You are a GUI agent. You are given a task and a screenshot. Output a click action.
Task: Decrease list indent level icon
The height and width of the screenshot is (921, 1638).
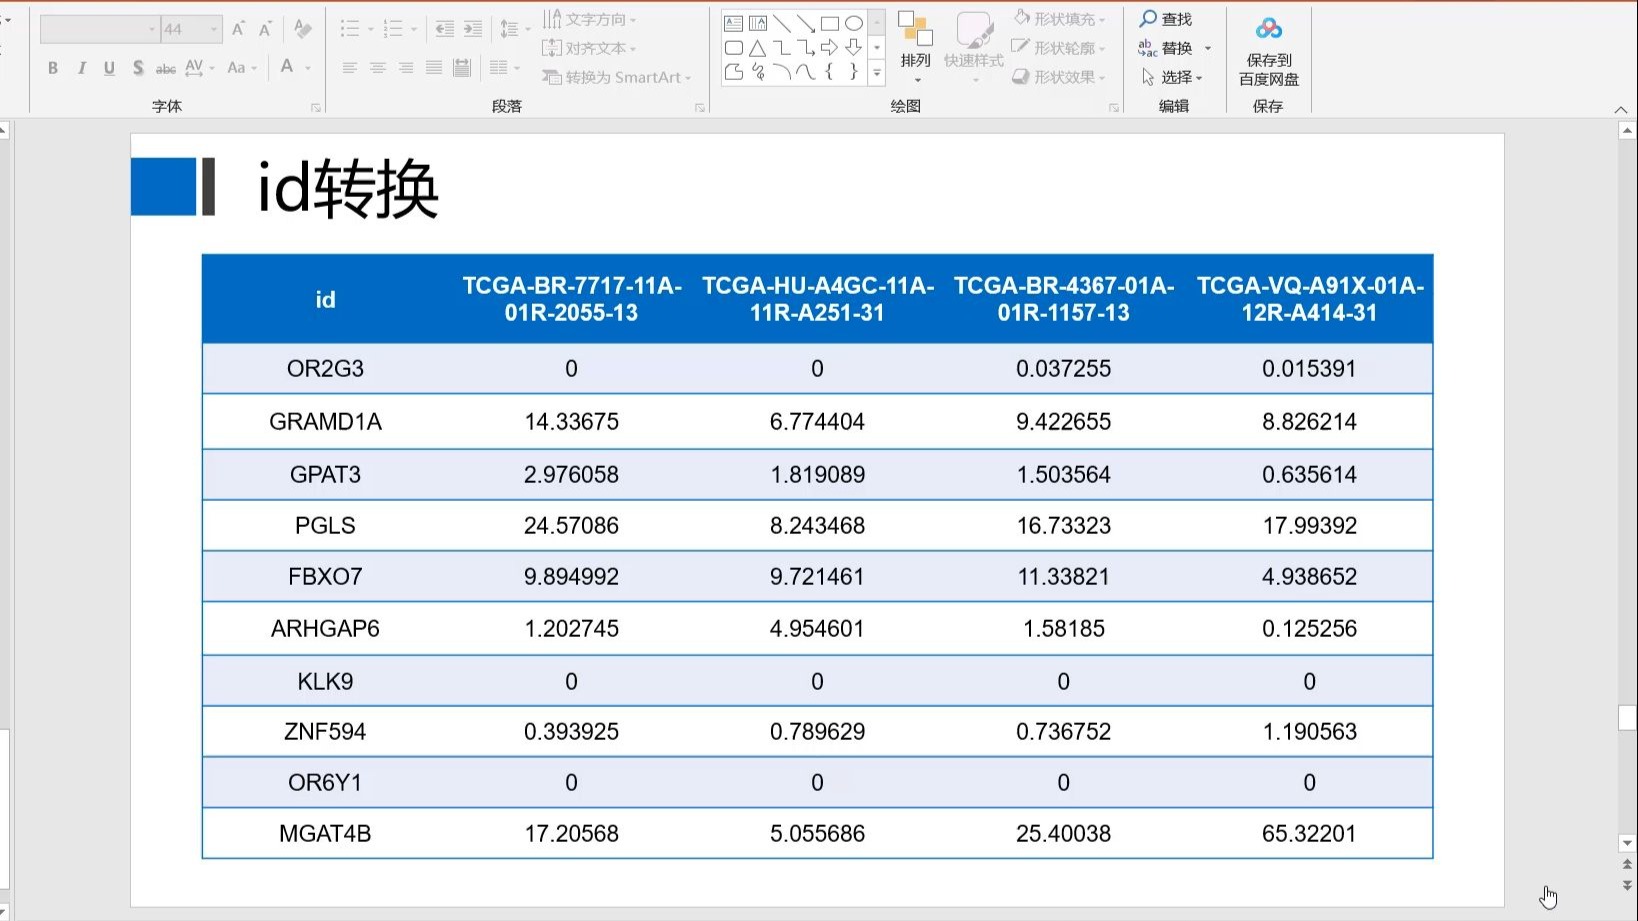(445, 29)
